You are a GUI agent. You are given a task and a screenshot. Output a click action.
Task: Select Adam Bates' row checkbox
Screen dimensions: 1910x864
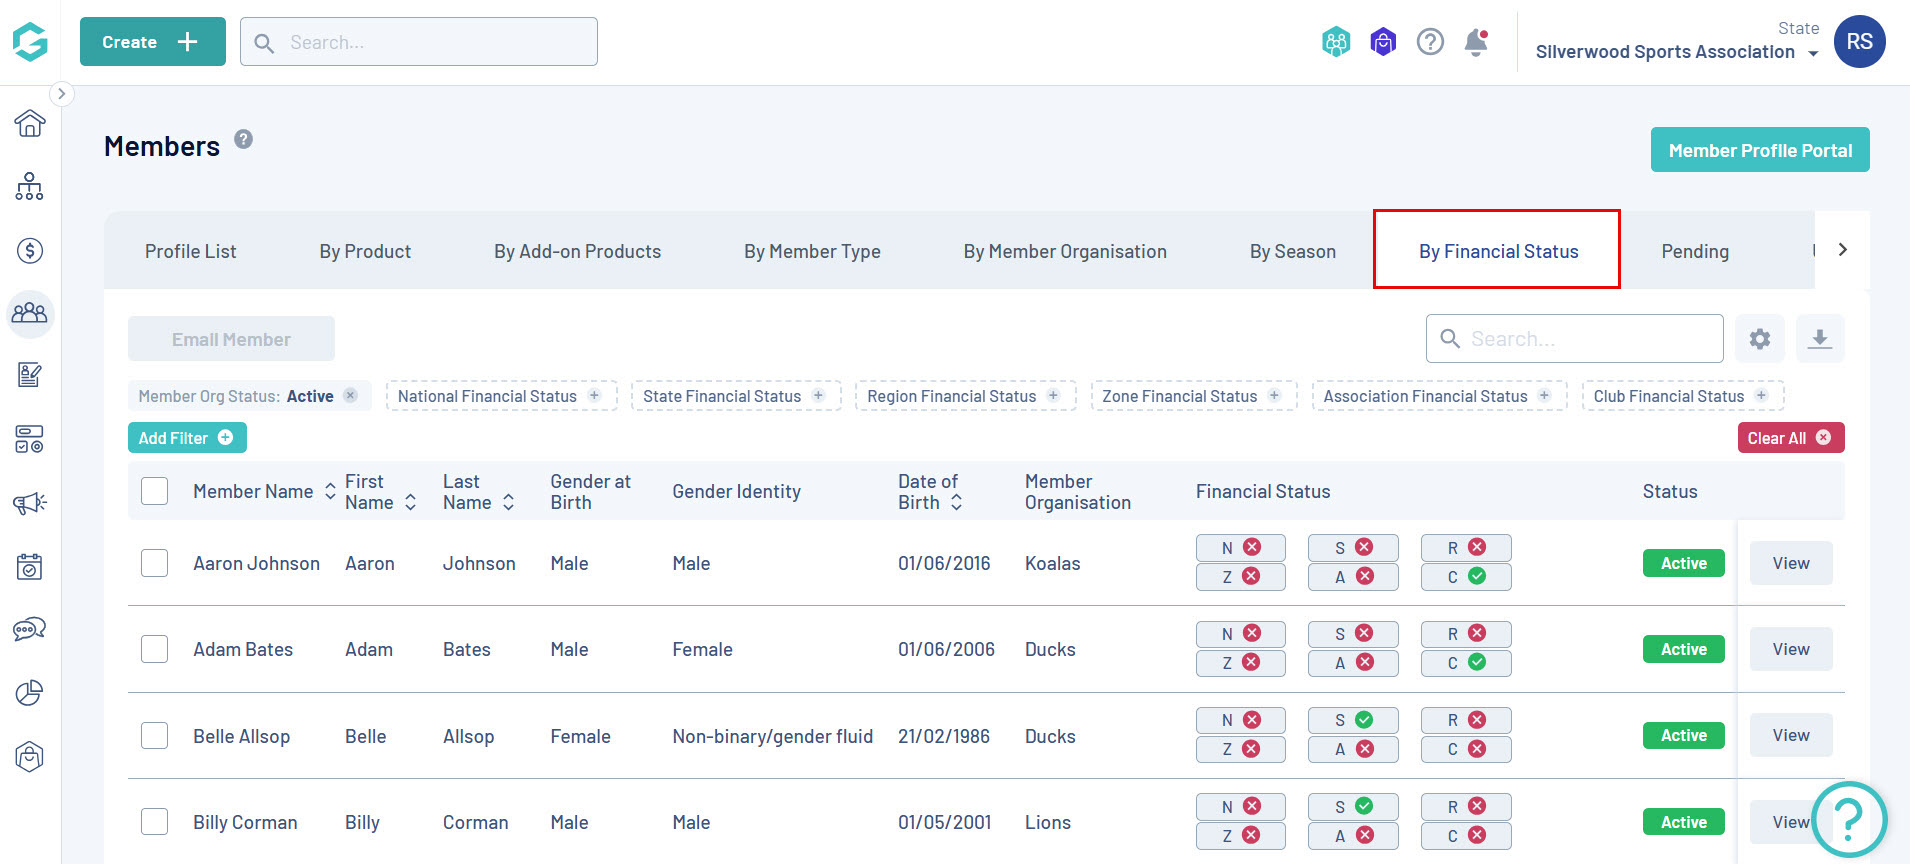click(155, 649)
